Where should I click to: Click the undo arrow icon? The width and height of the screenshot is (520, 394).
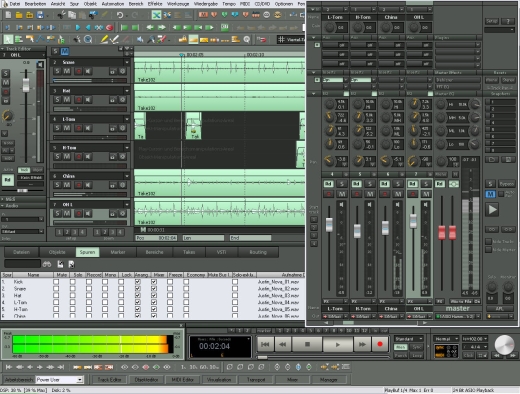(120, 15)
